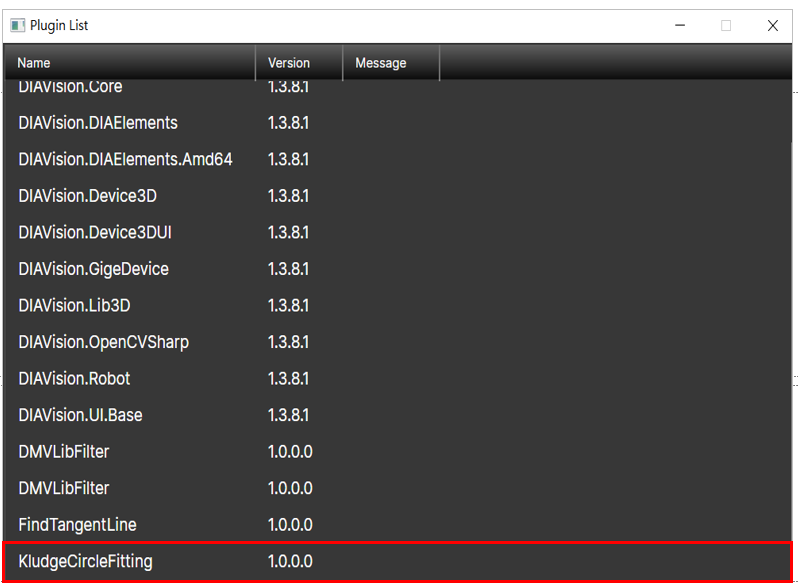
Task: Sort plugins by the Version column header
Action: tap(298, 63)
